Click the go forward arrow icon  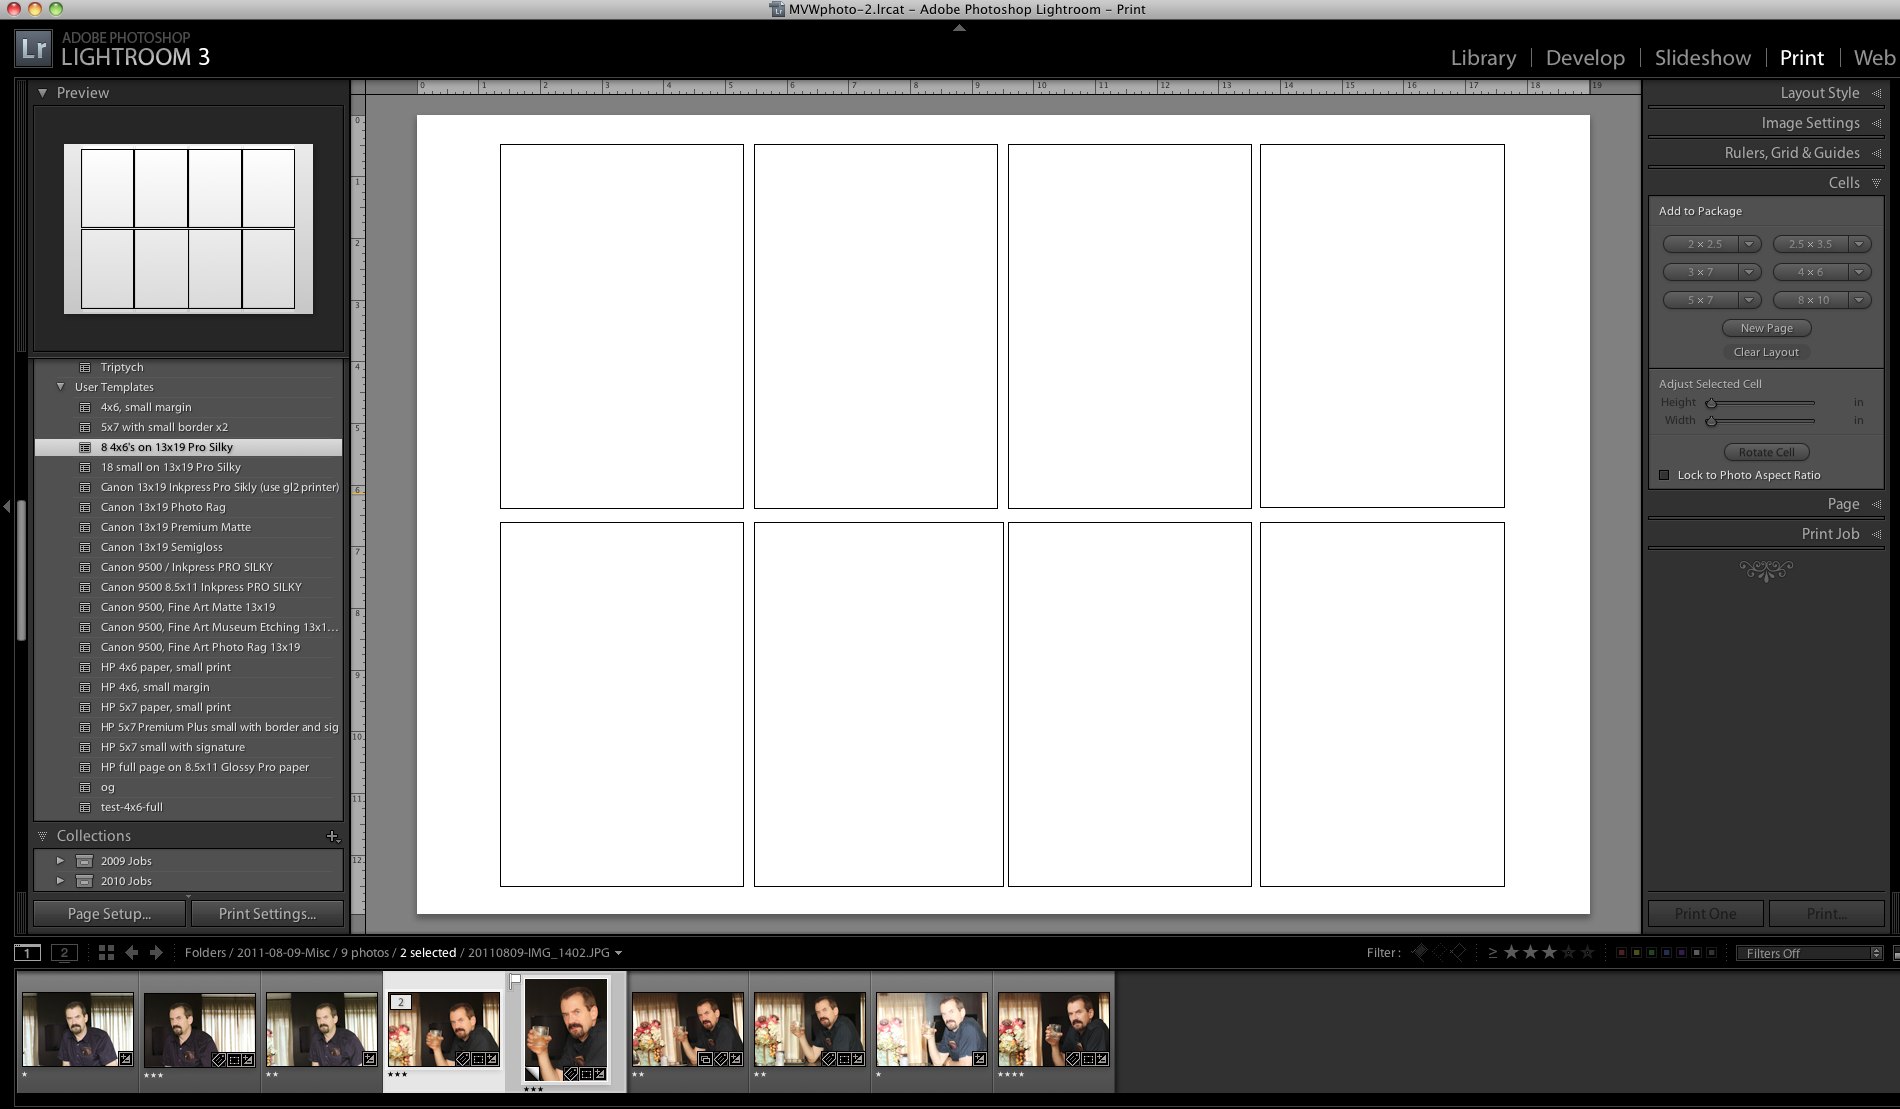click(x=156, y=953)
